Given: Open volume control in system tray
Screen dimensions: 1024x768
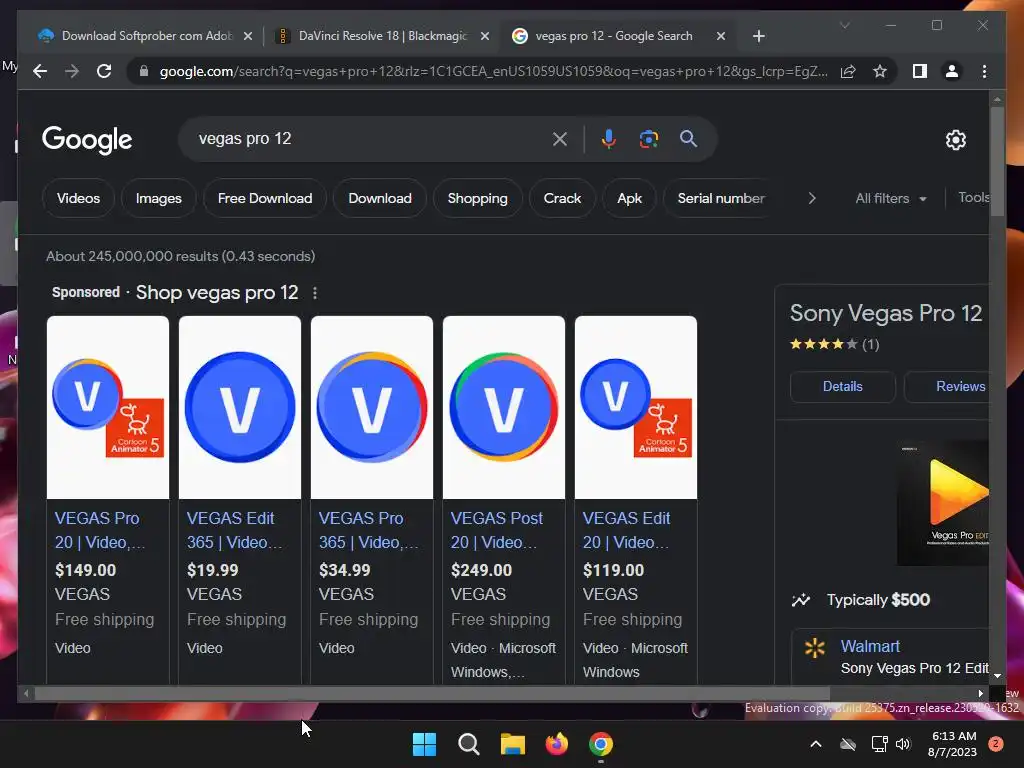Looking at the screenshot, I should coord(903,744).
